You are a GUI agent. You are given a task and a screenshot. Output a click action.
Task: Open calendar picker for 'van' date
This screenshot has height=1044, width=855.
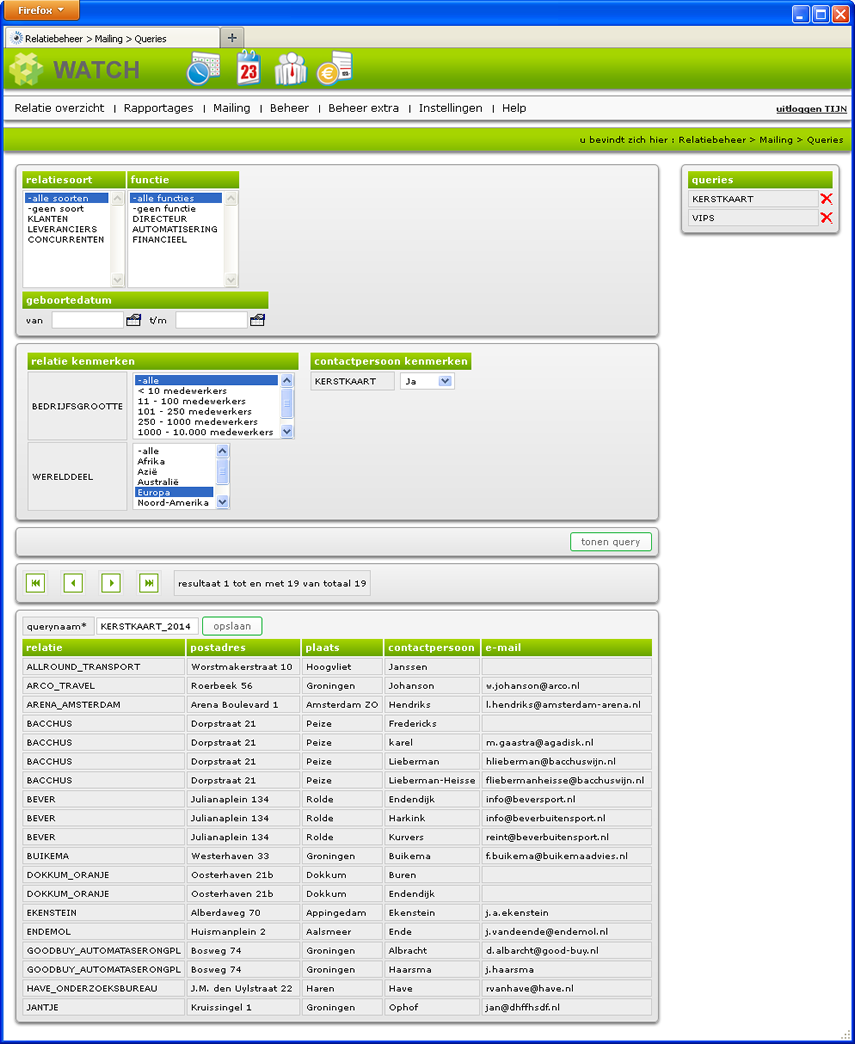133,320
